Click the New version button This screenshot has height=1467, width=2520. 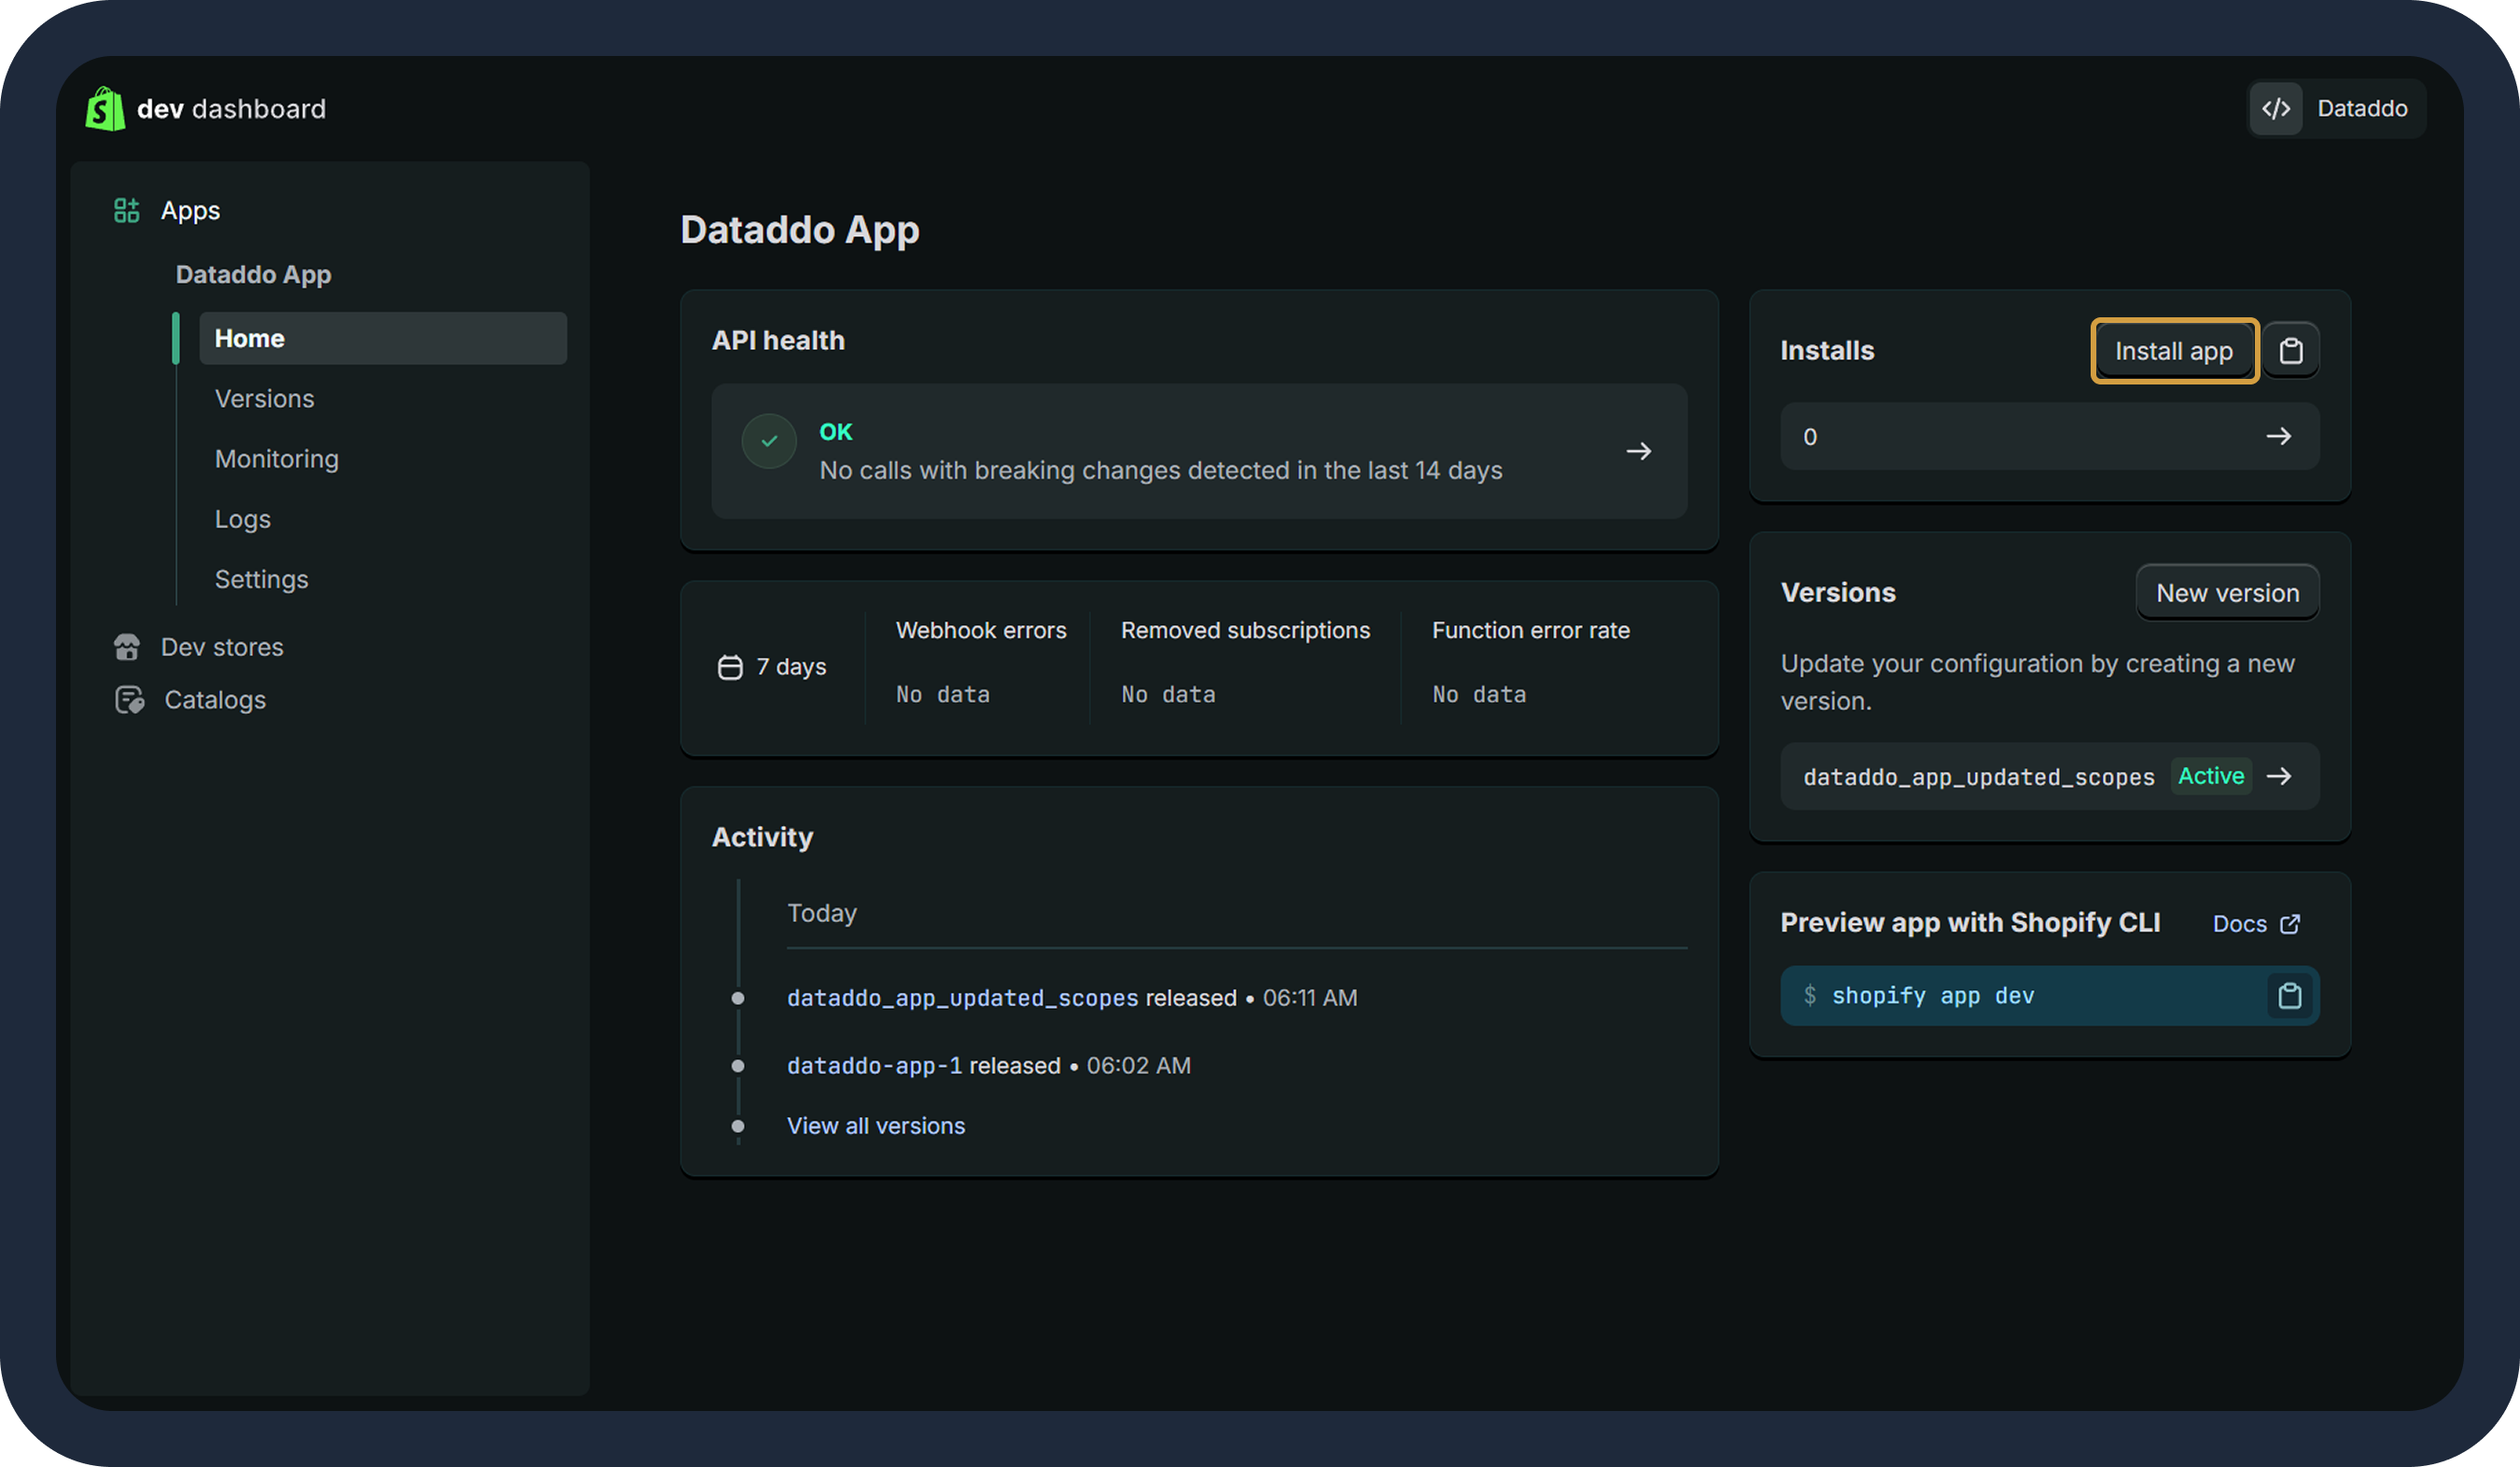pos(2227,592)
